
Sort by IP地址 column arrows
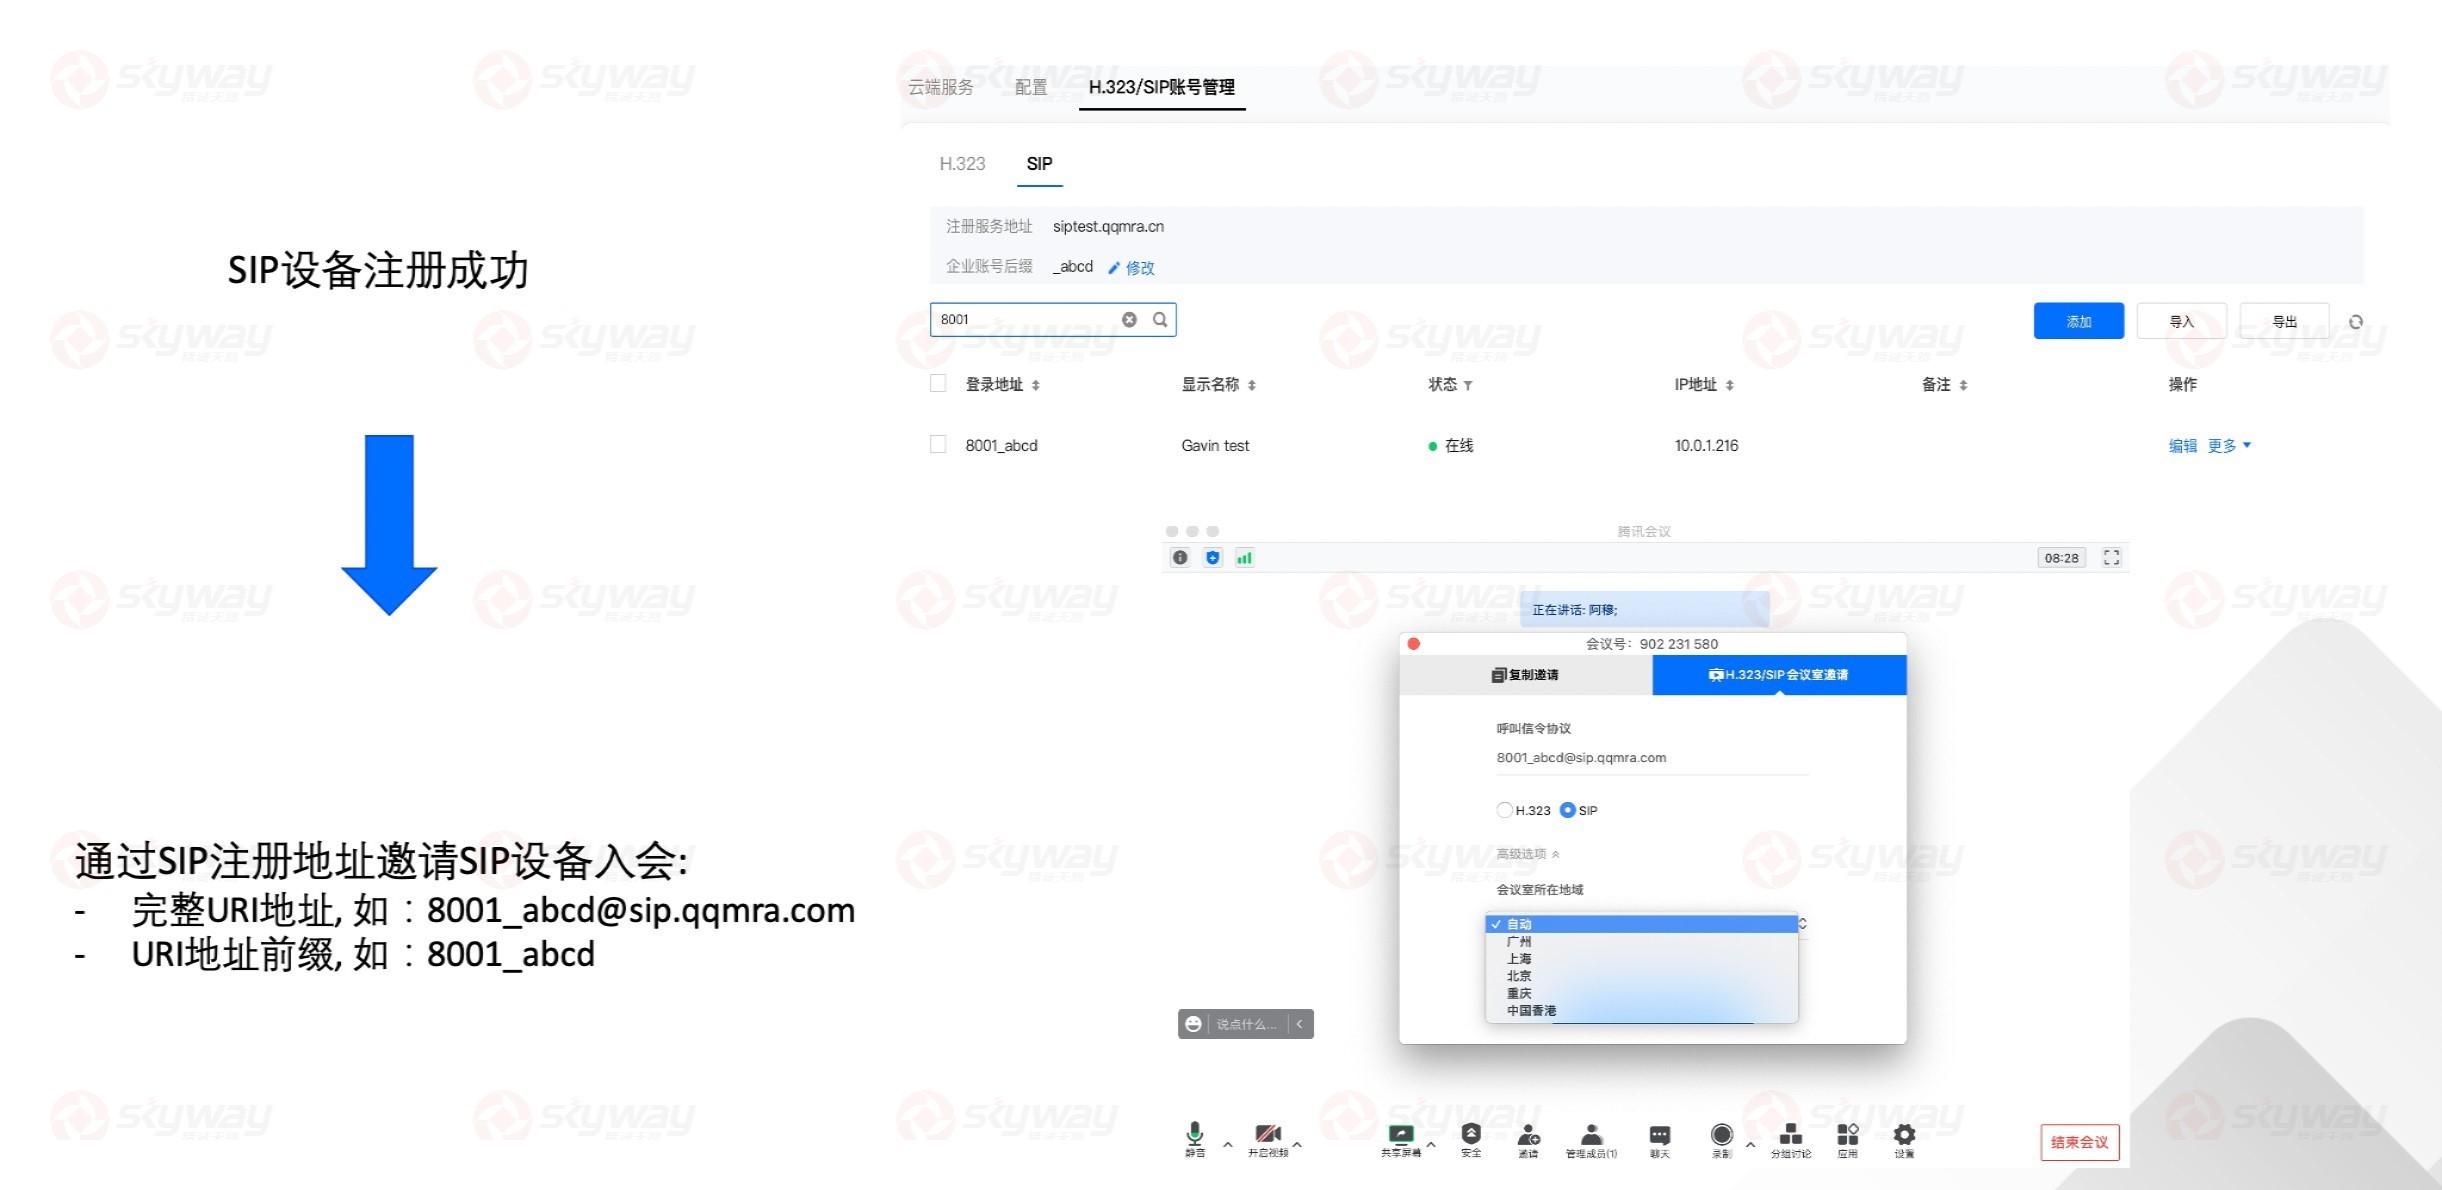(1729, 385)
